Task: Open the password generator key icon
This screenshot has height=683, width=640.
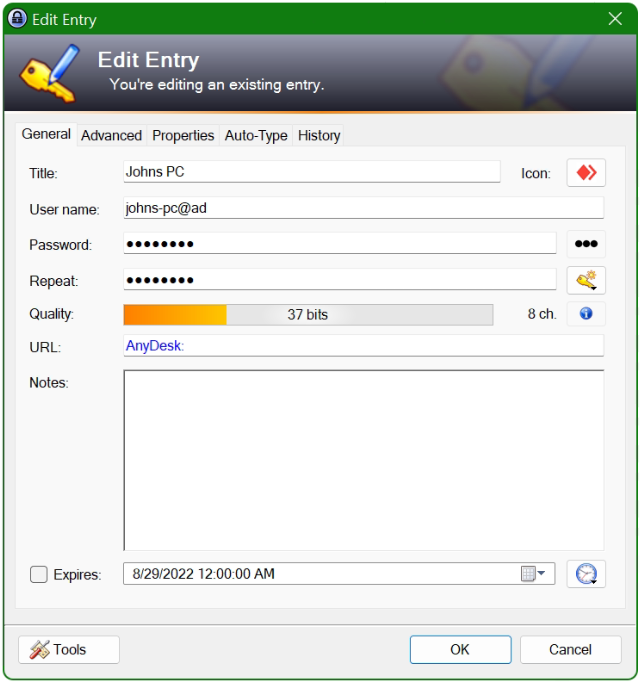Action: point(586,280)
